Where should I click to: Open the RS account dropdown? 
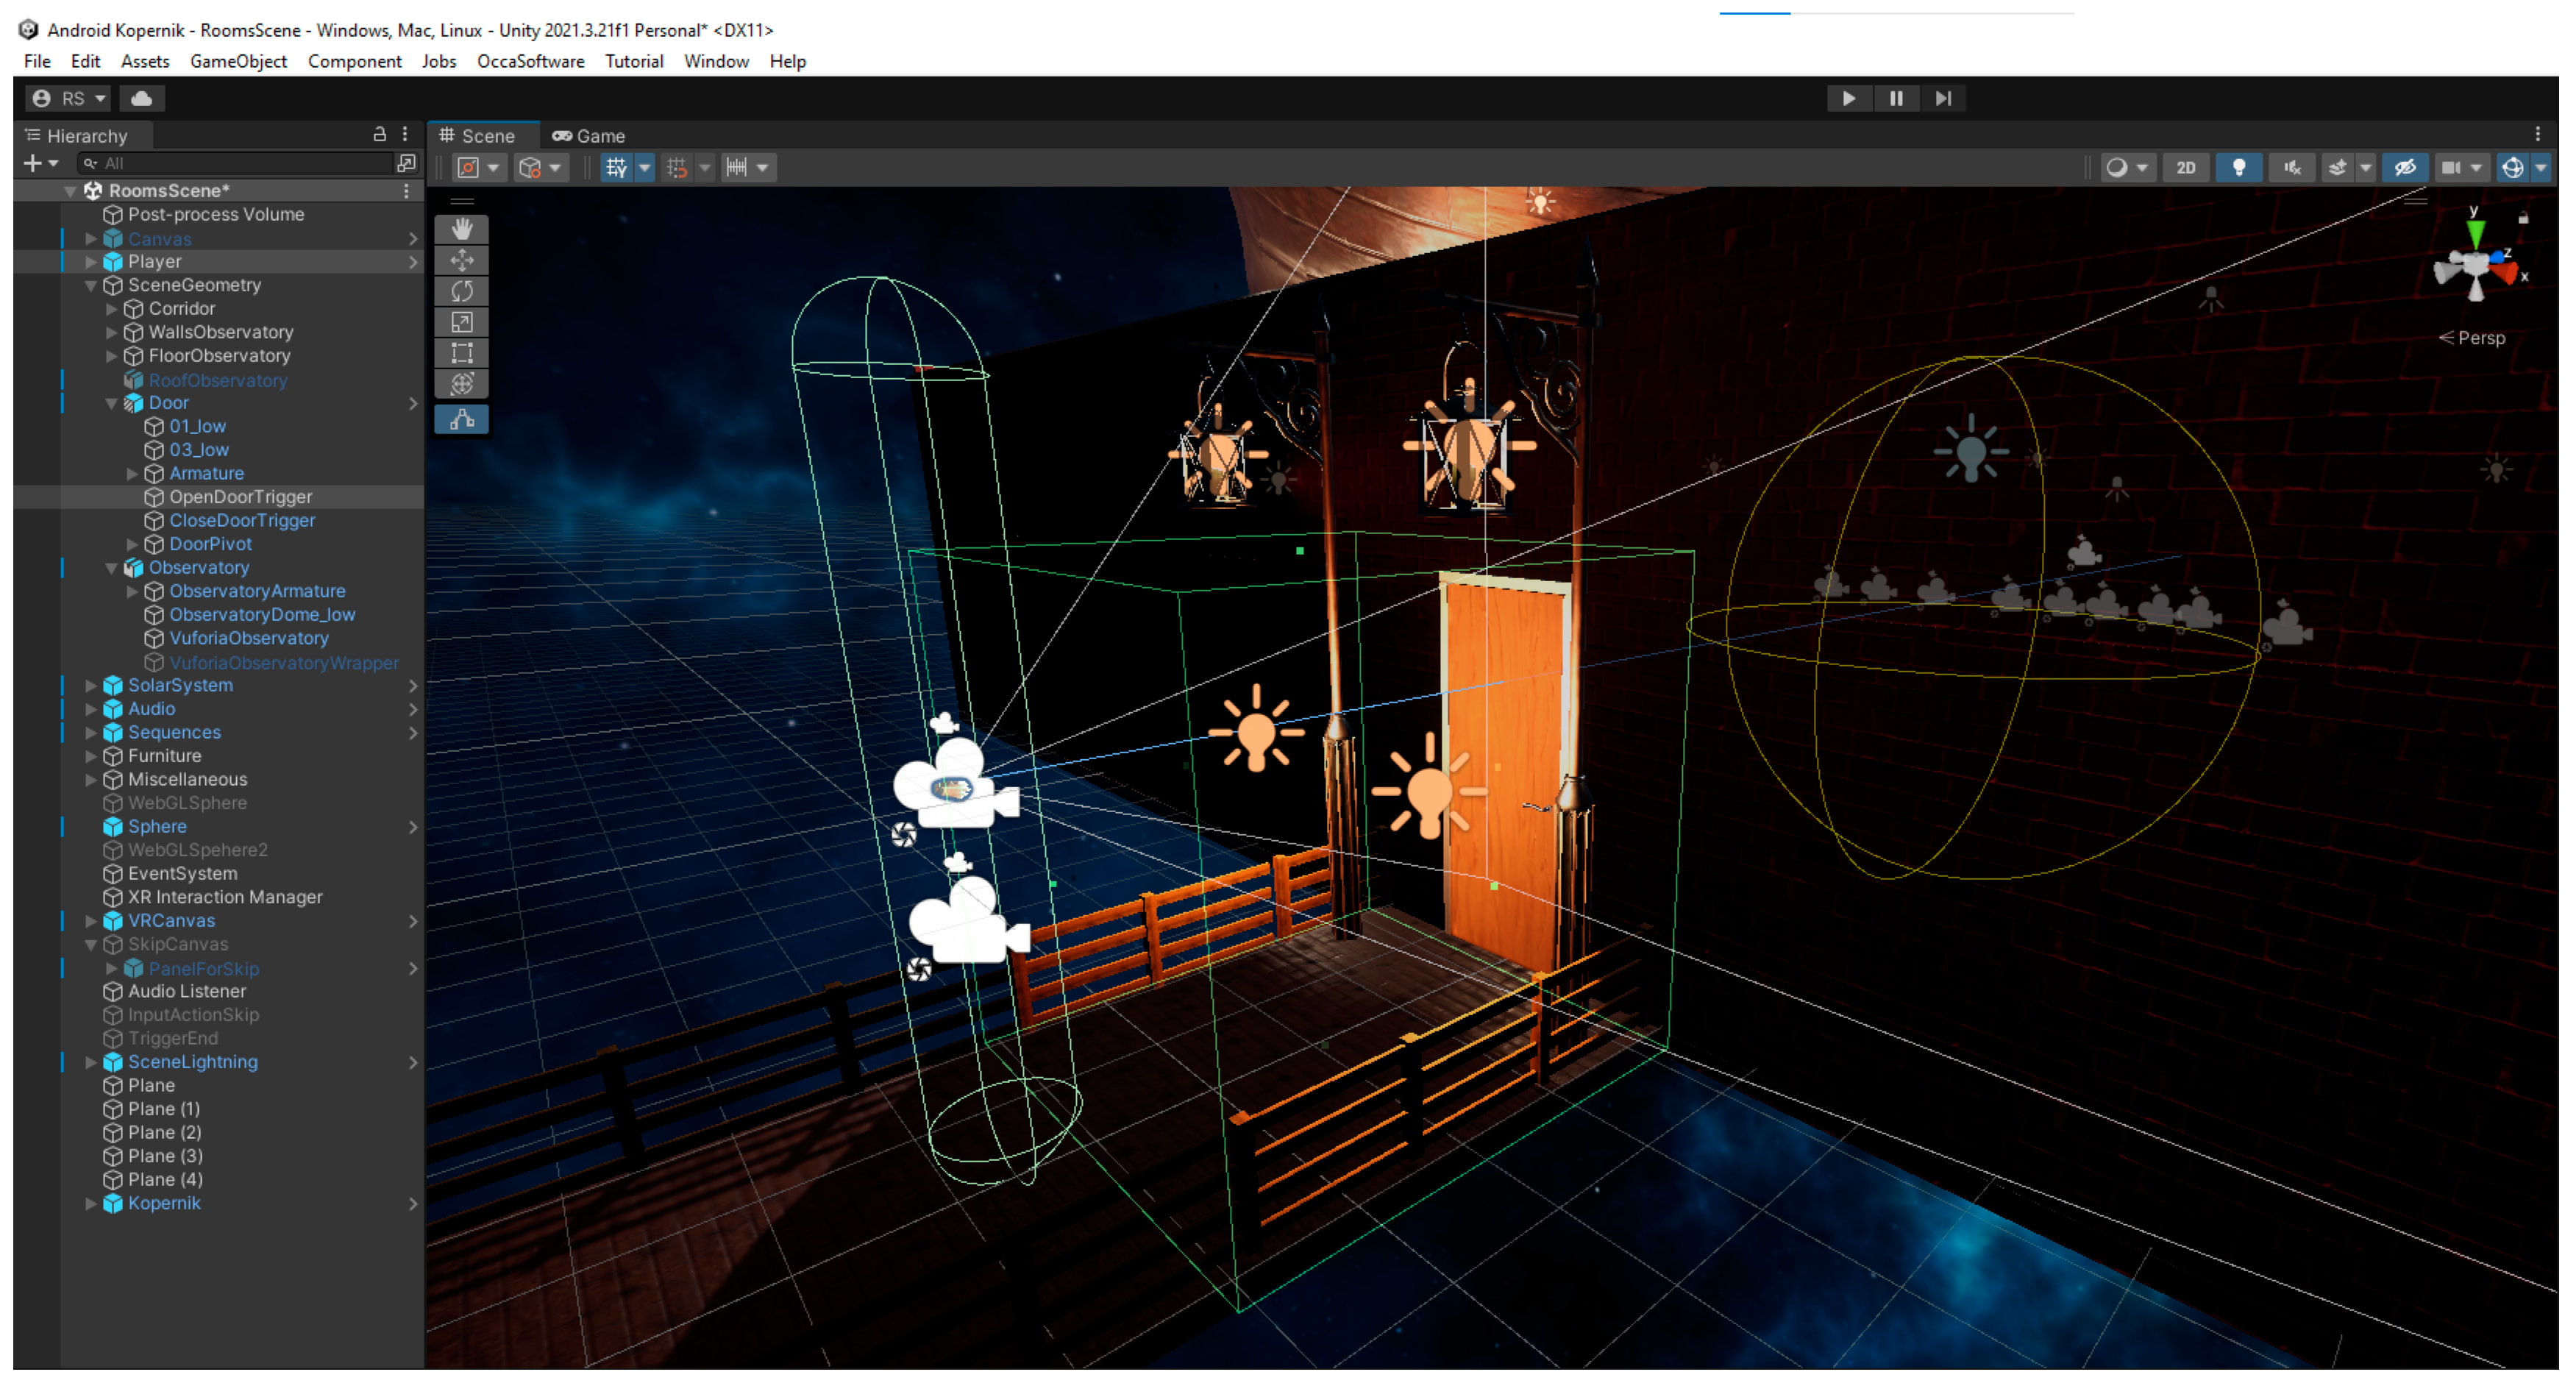click(x=70, y=98)
